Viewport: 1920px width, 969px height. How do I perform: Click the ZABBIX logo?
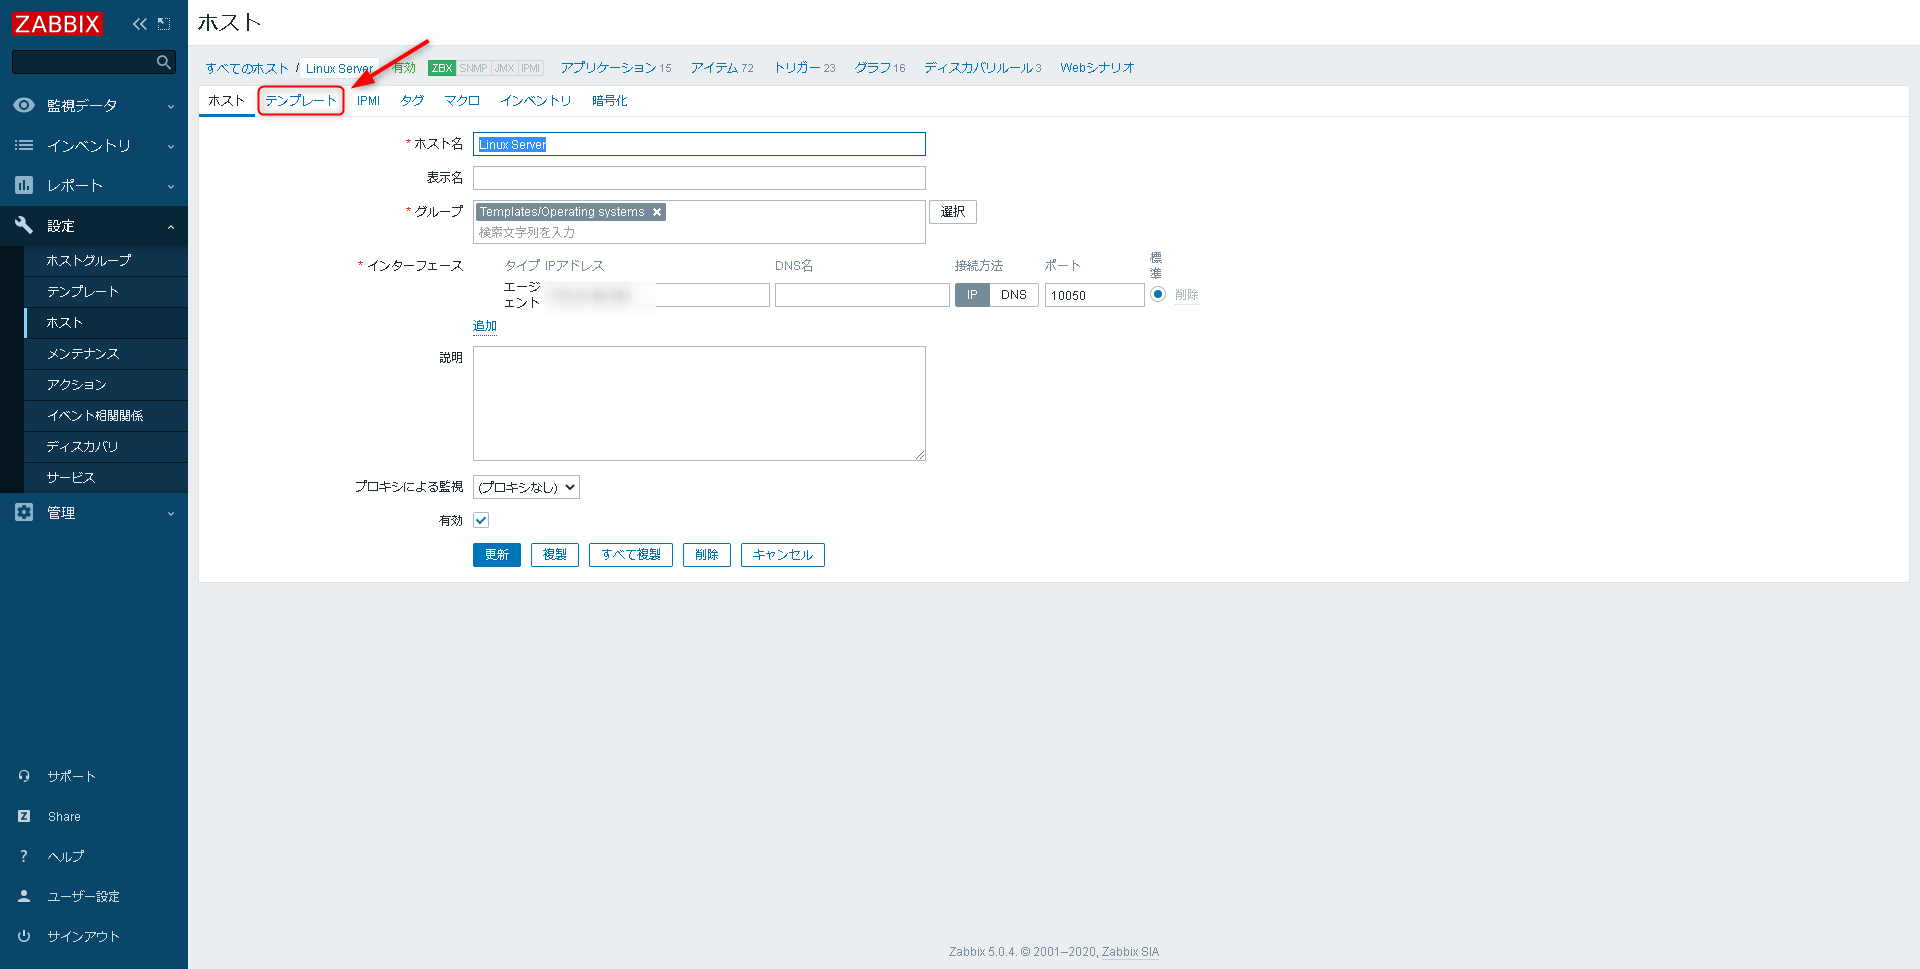(57, 24)
